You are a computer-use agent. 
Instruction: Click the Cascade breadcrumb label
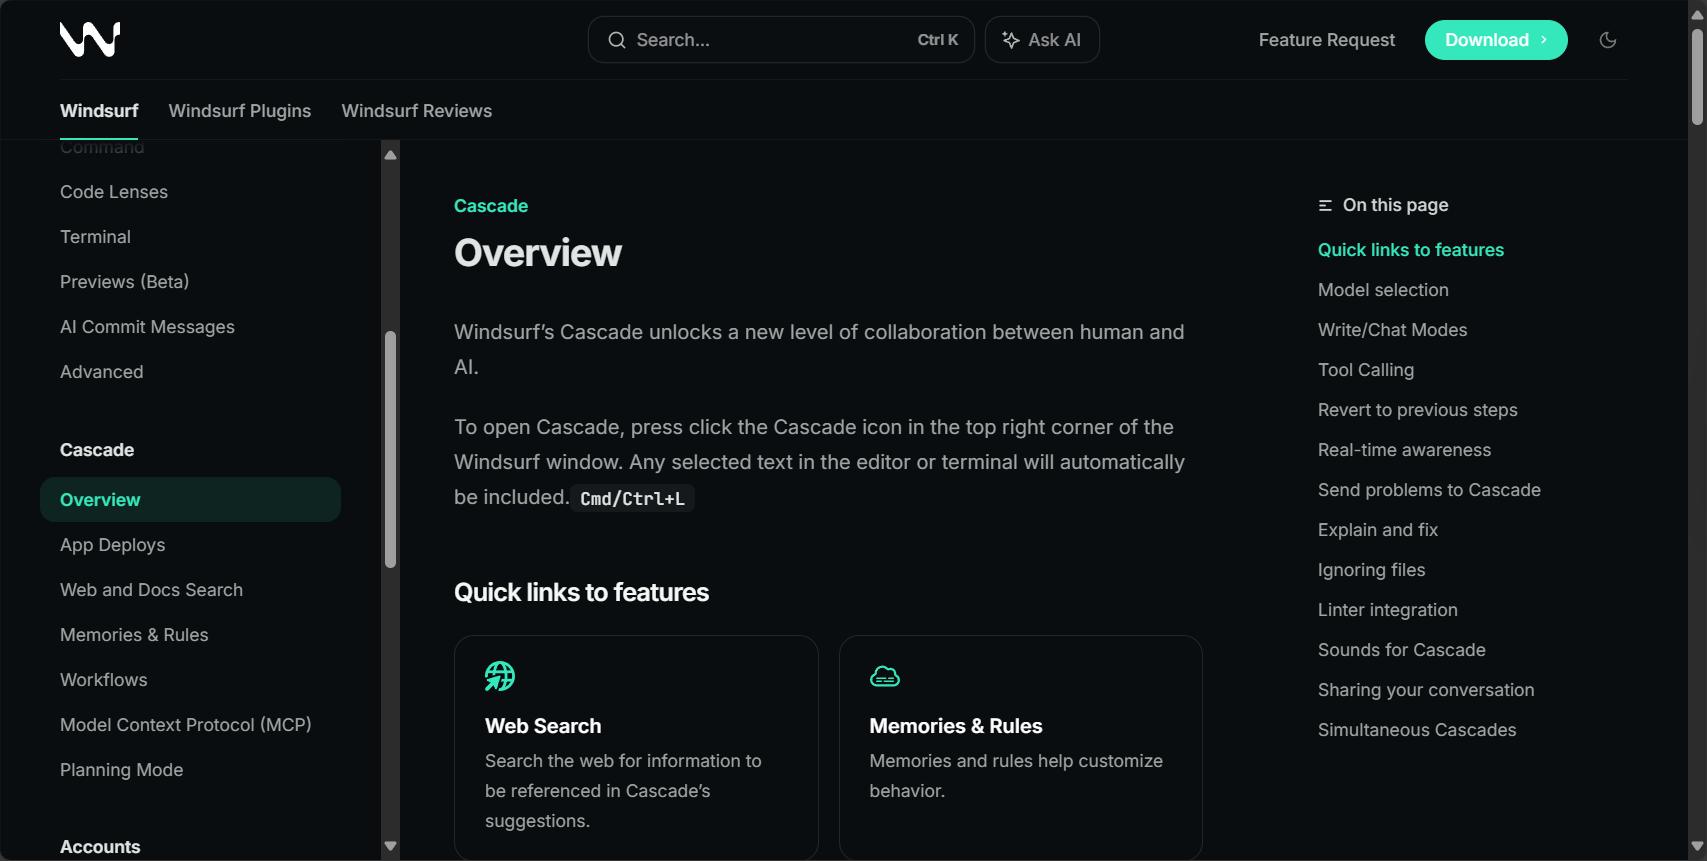pos(491,206)
